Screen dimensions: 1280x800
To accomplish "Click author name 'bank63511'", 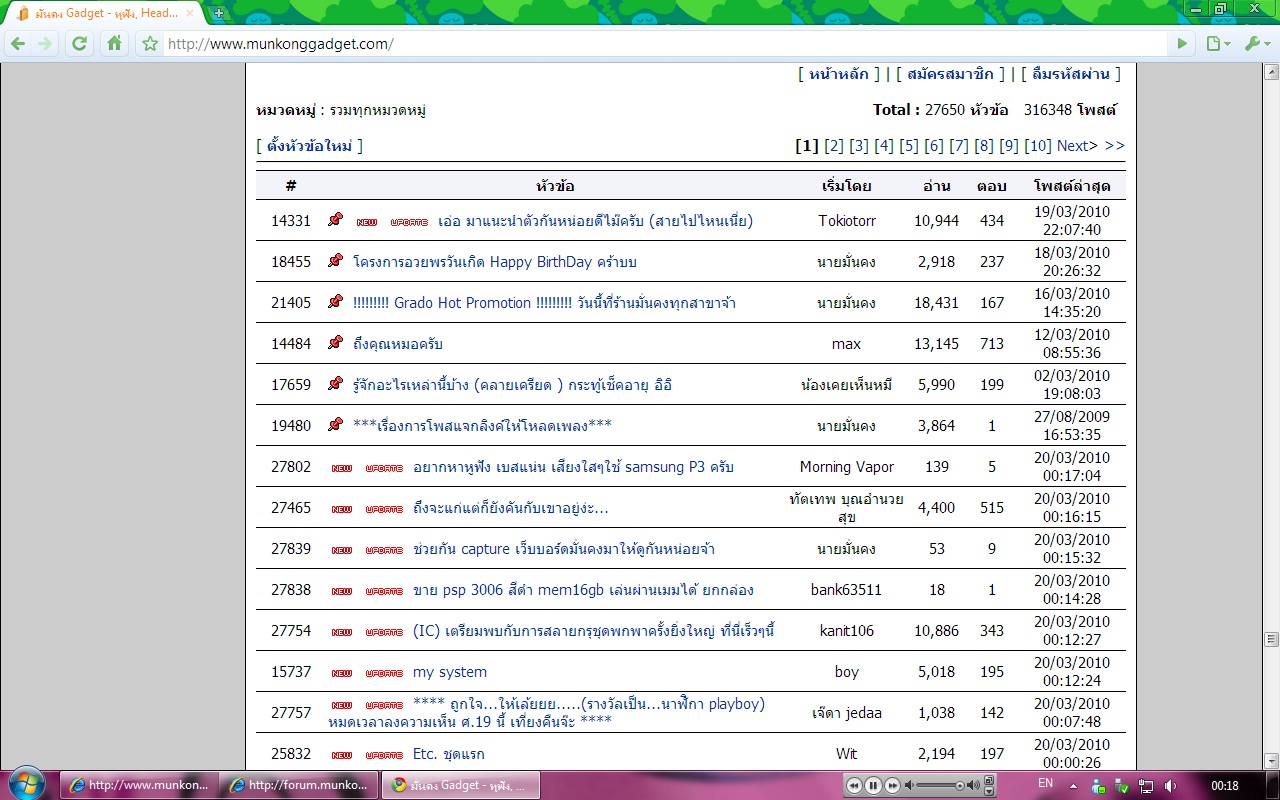I will [x=847, y=590].
